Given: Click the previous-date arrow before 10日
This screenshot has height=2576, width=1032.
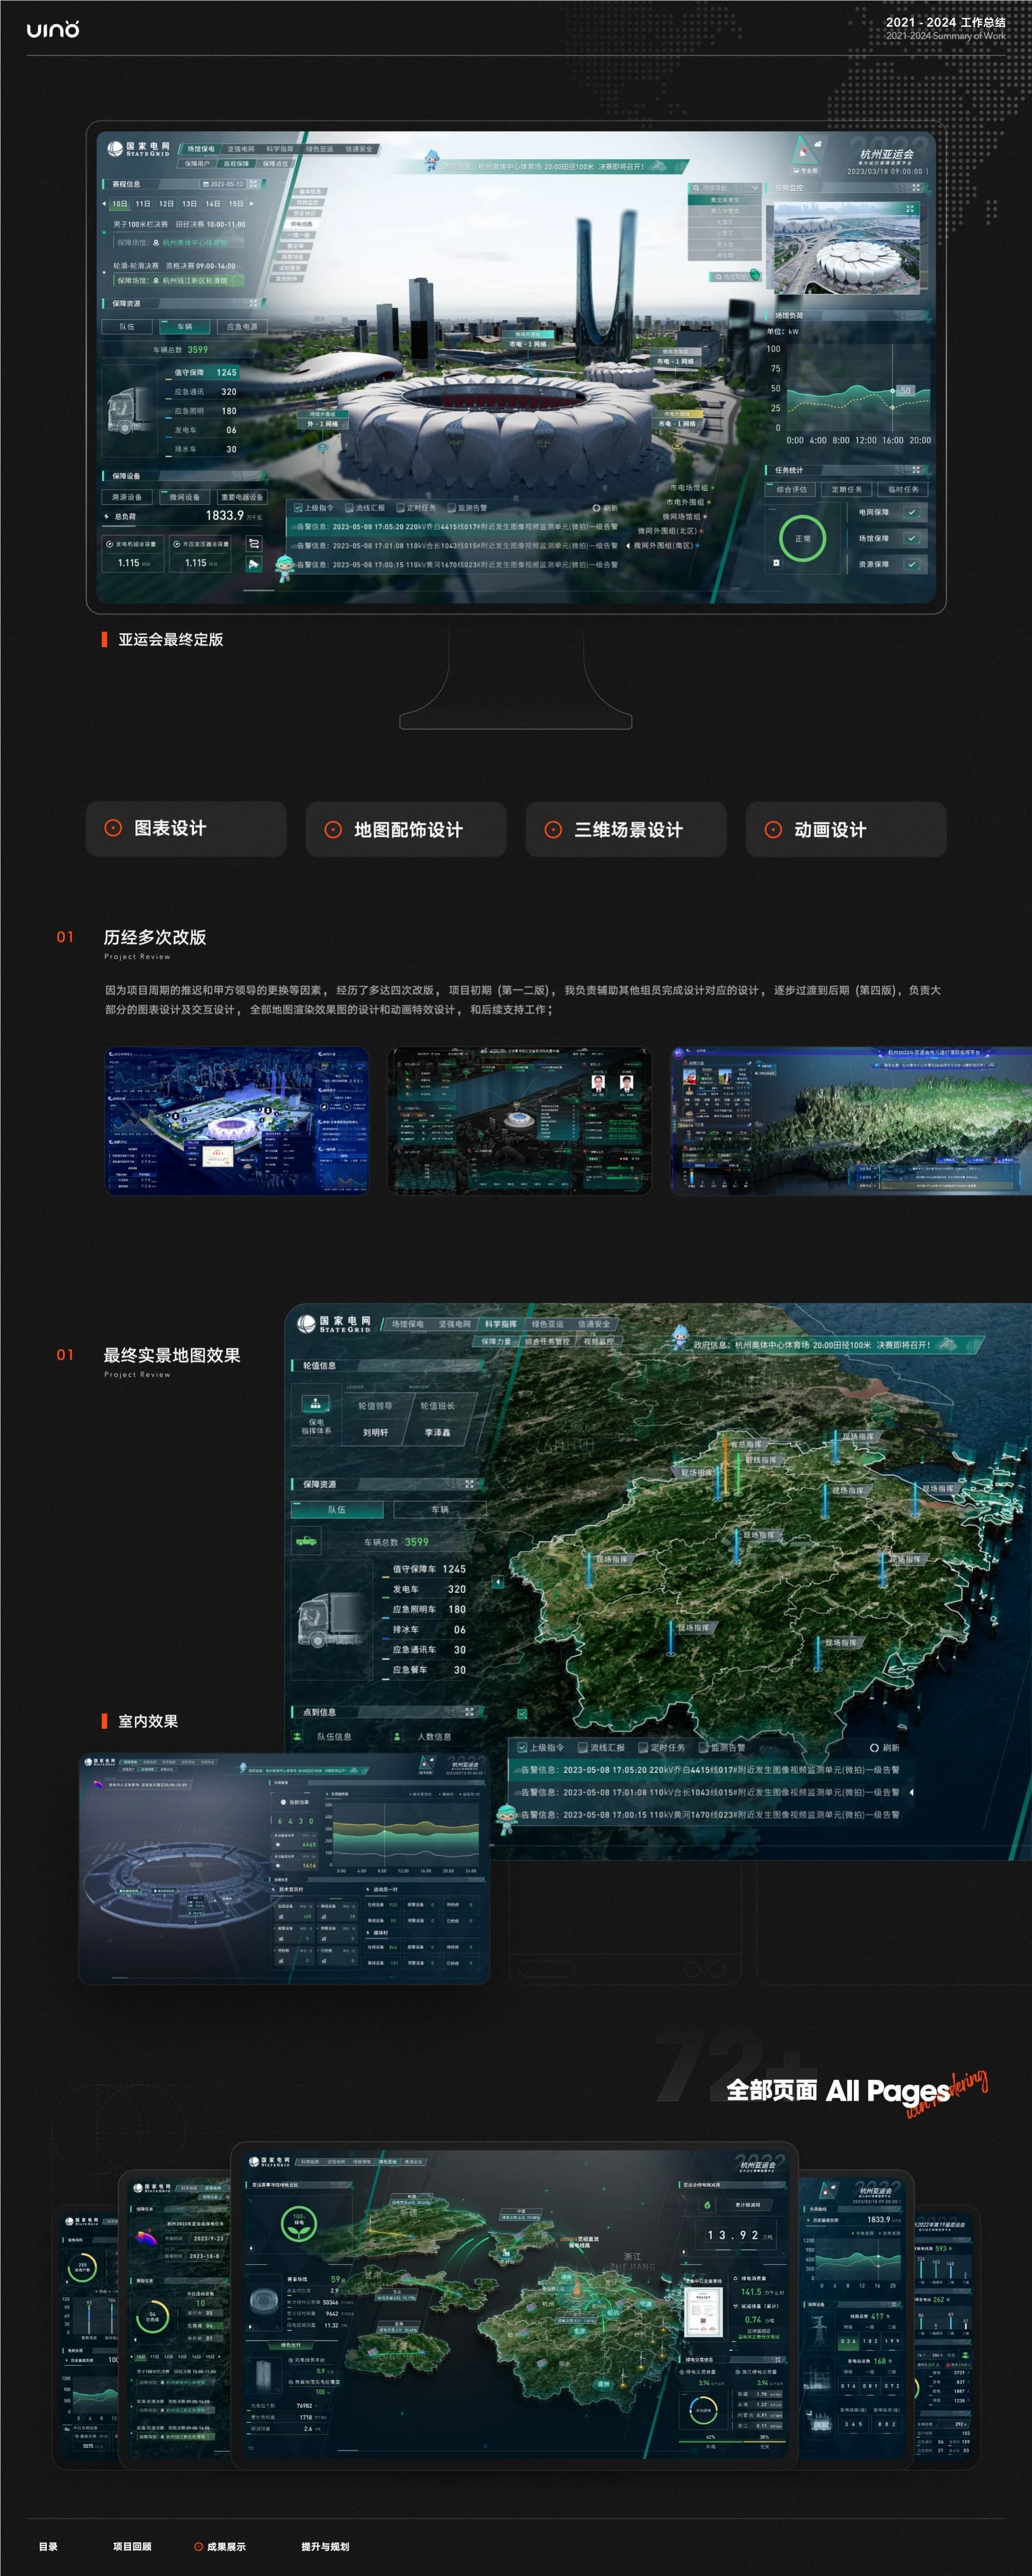Looking at the screenshot, I should [x=104, y=203].
